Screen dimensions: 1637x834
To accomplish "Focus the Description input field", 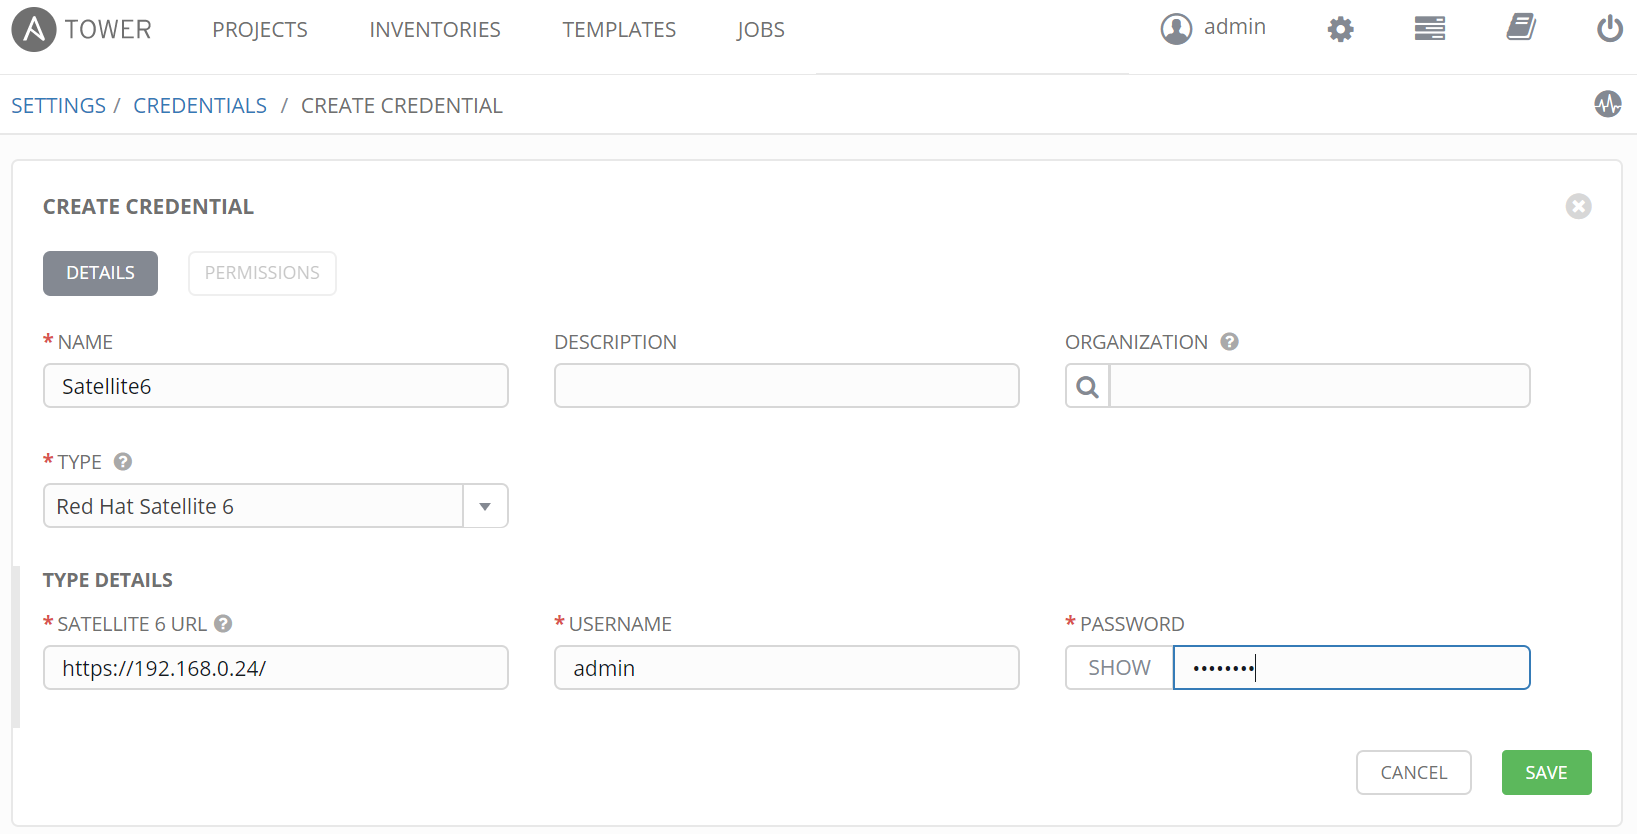I will coord(787,386).
